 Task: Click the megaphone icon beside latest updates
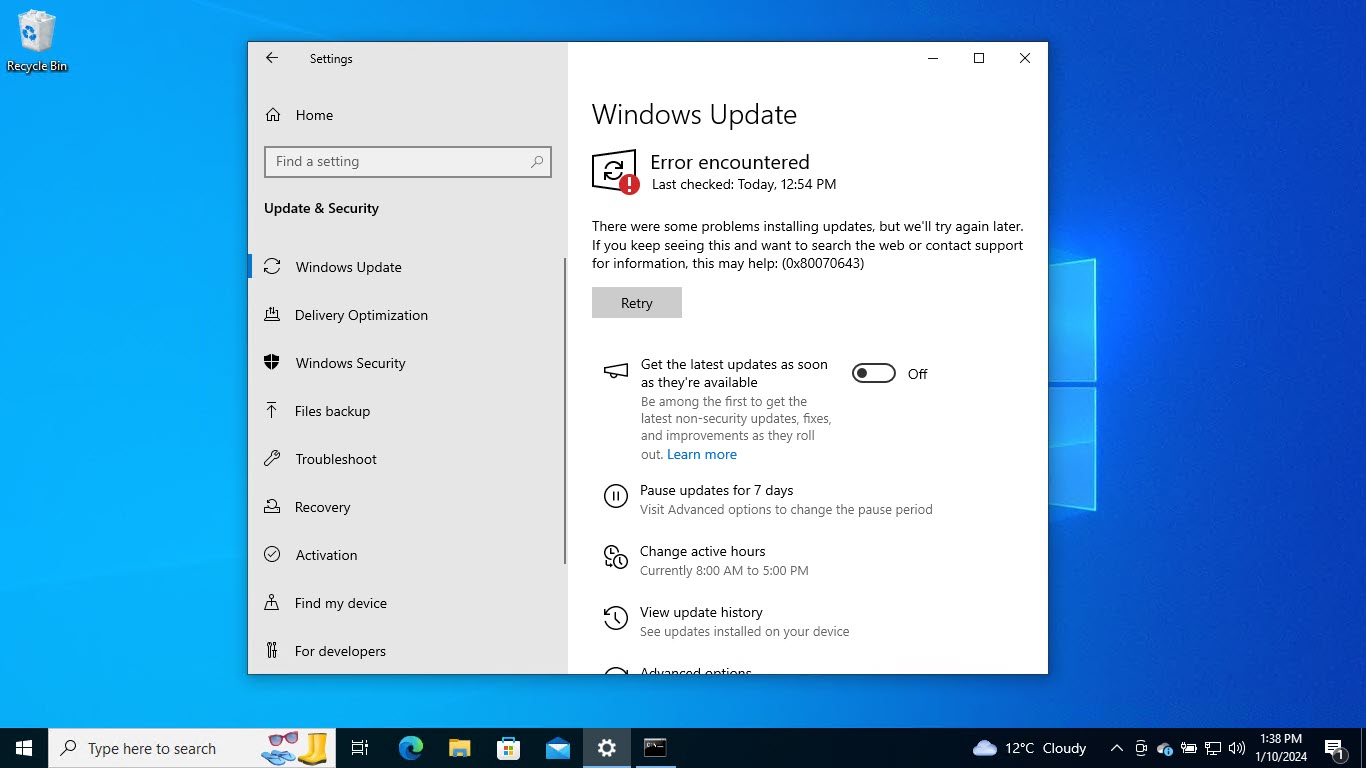click(x=616, y=371)
